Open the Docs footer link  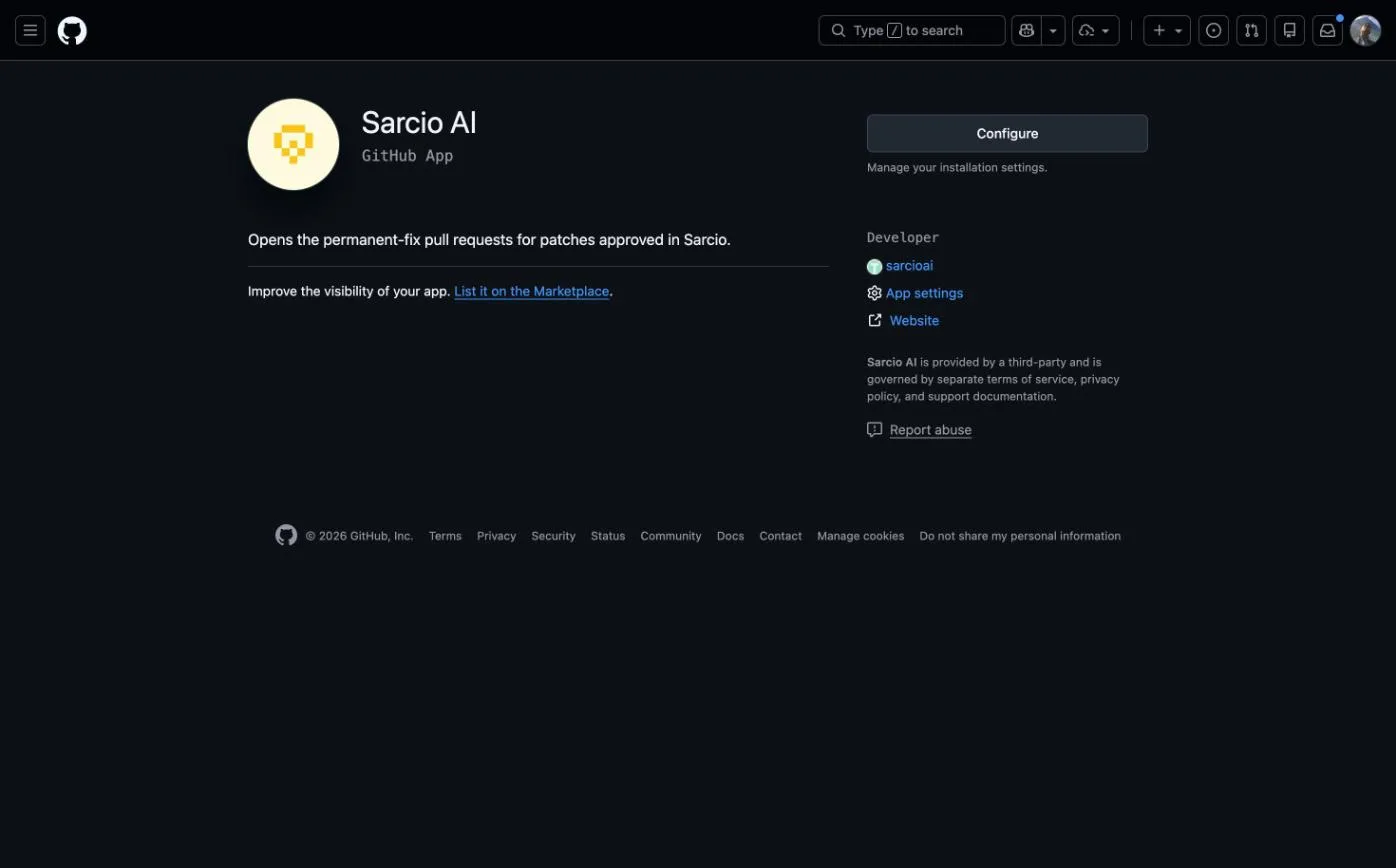(x=730, y=536)
